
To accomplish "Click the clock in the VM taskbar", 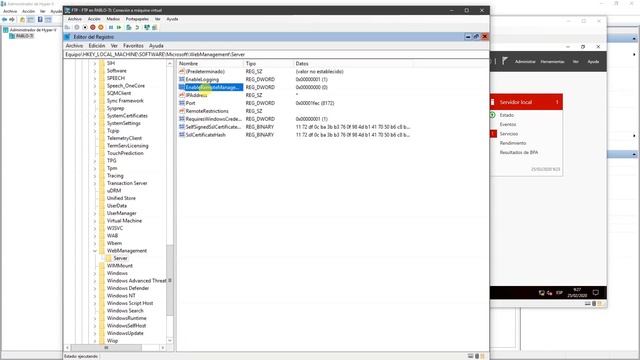I will click(577, 293).
